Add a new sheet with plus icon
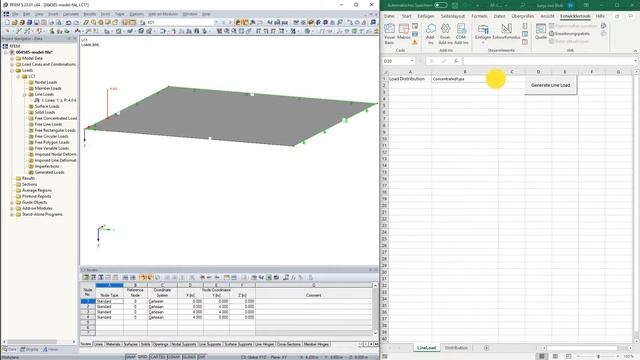This screenshot has width=640, height=360. [x=486, y=348]
